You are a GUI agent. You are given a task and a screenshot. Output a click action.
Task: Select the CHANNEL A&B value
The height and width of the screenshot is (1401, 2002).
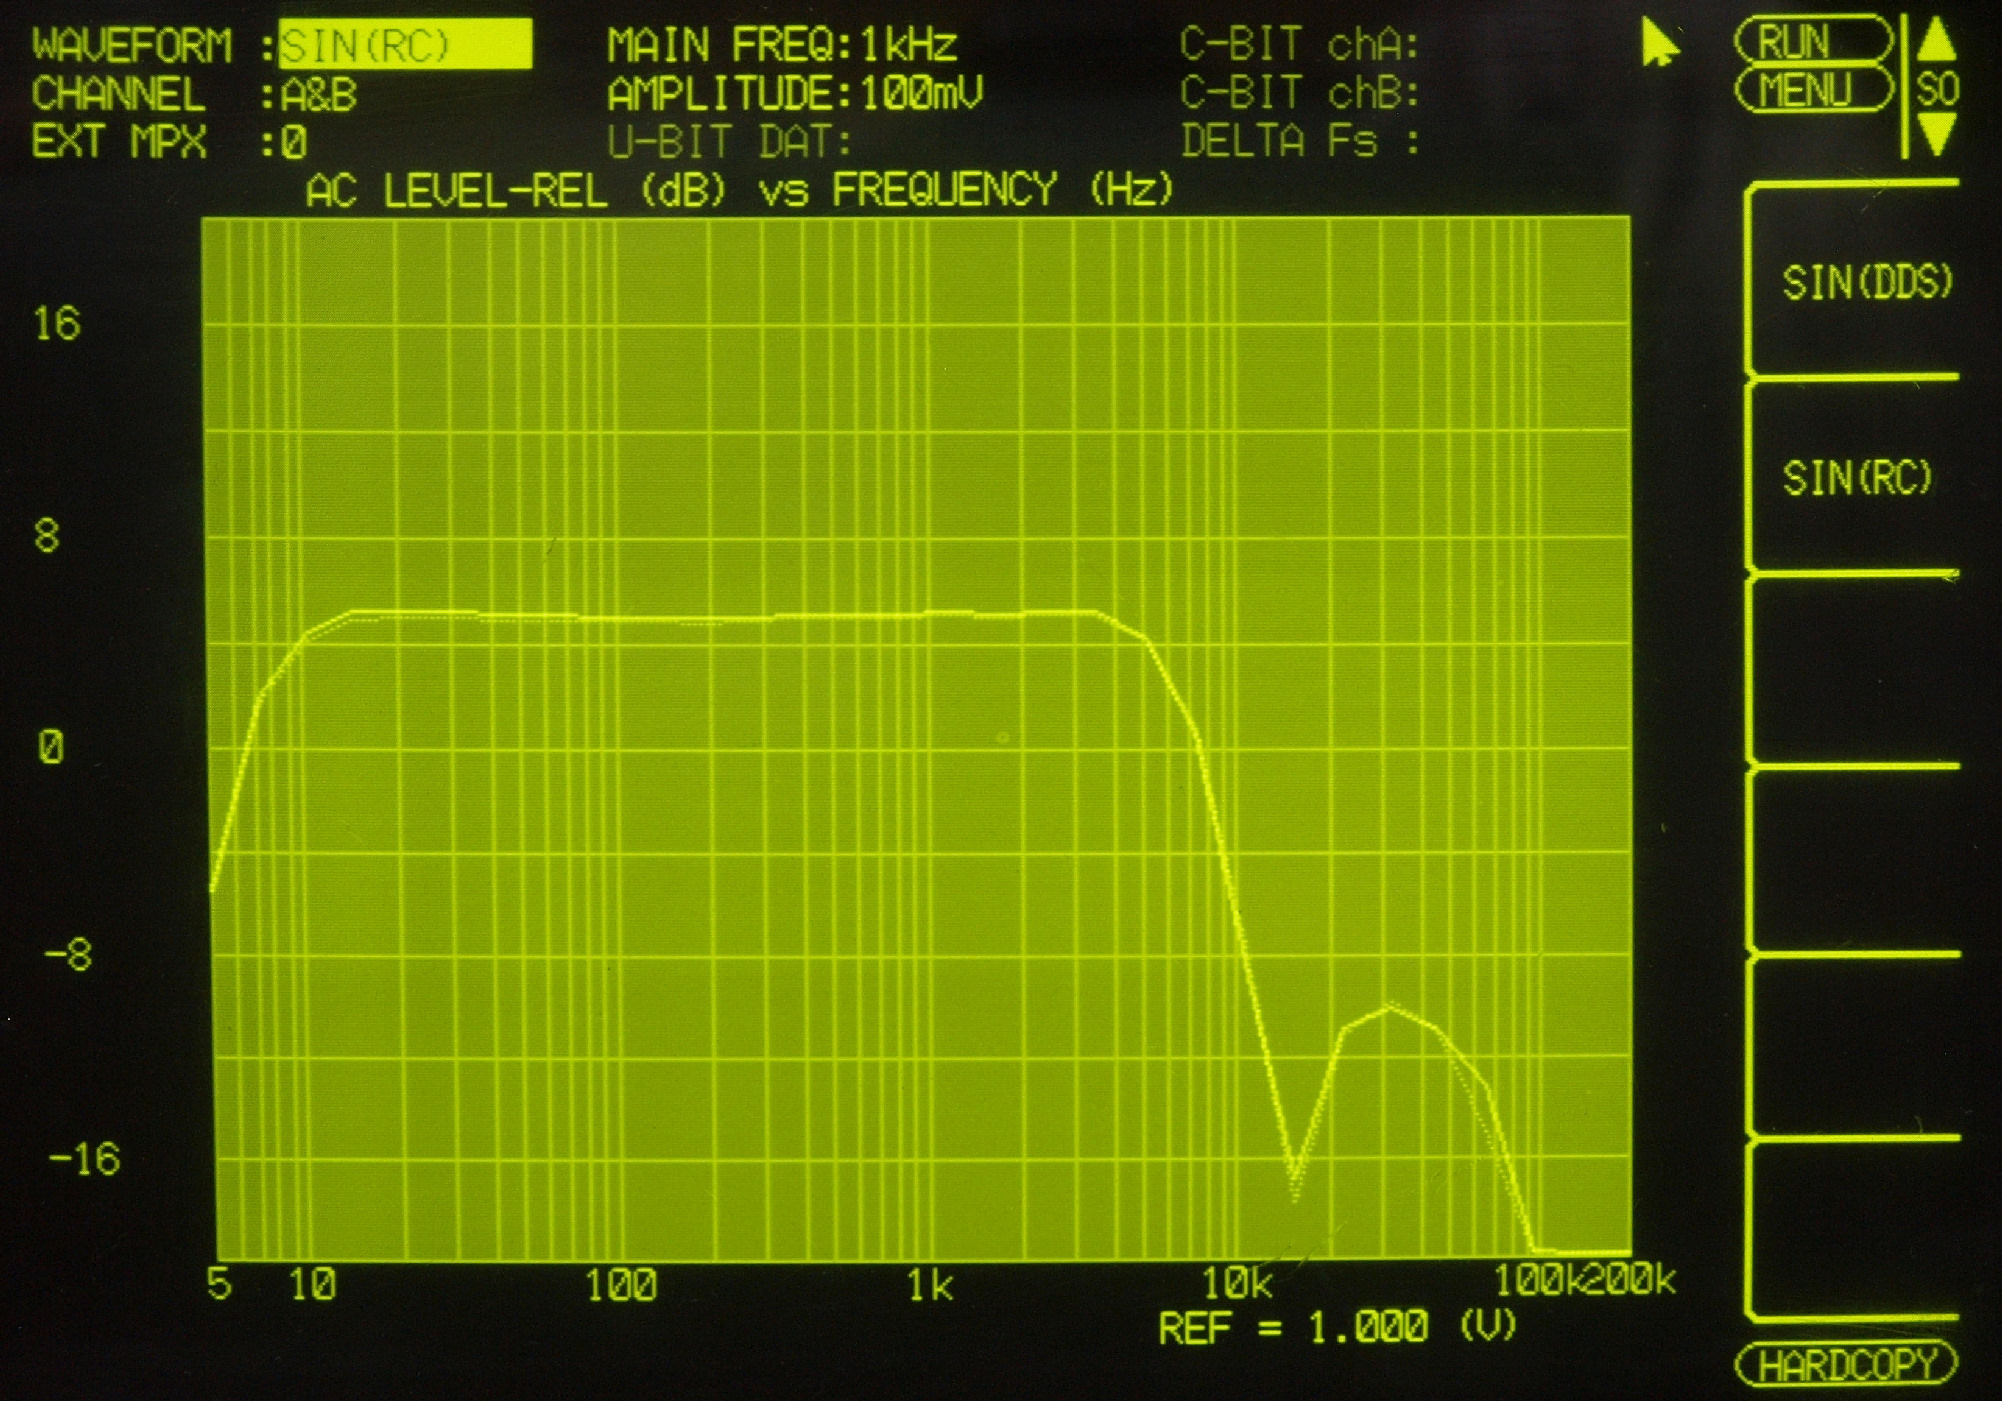[x=319, y=95]
